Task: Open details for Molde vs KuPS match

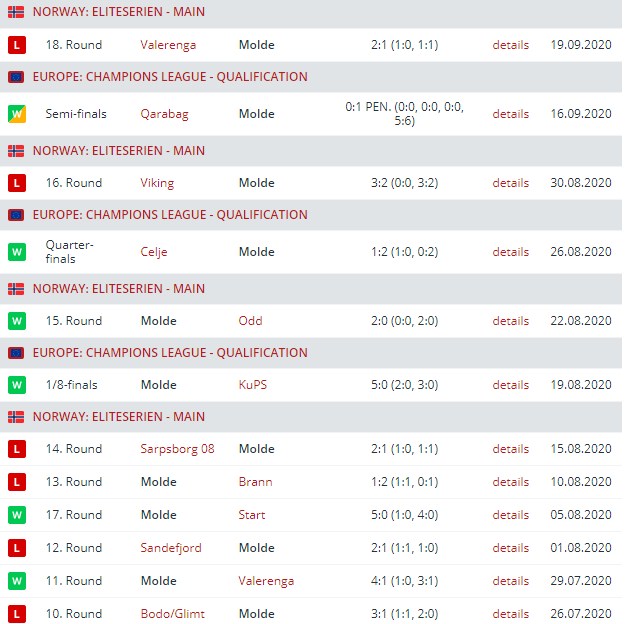Action: [510, 385]
